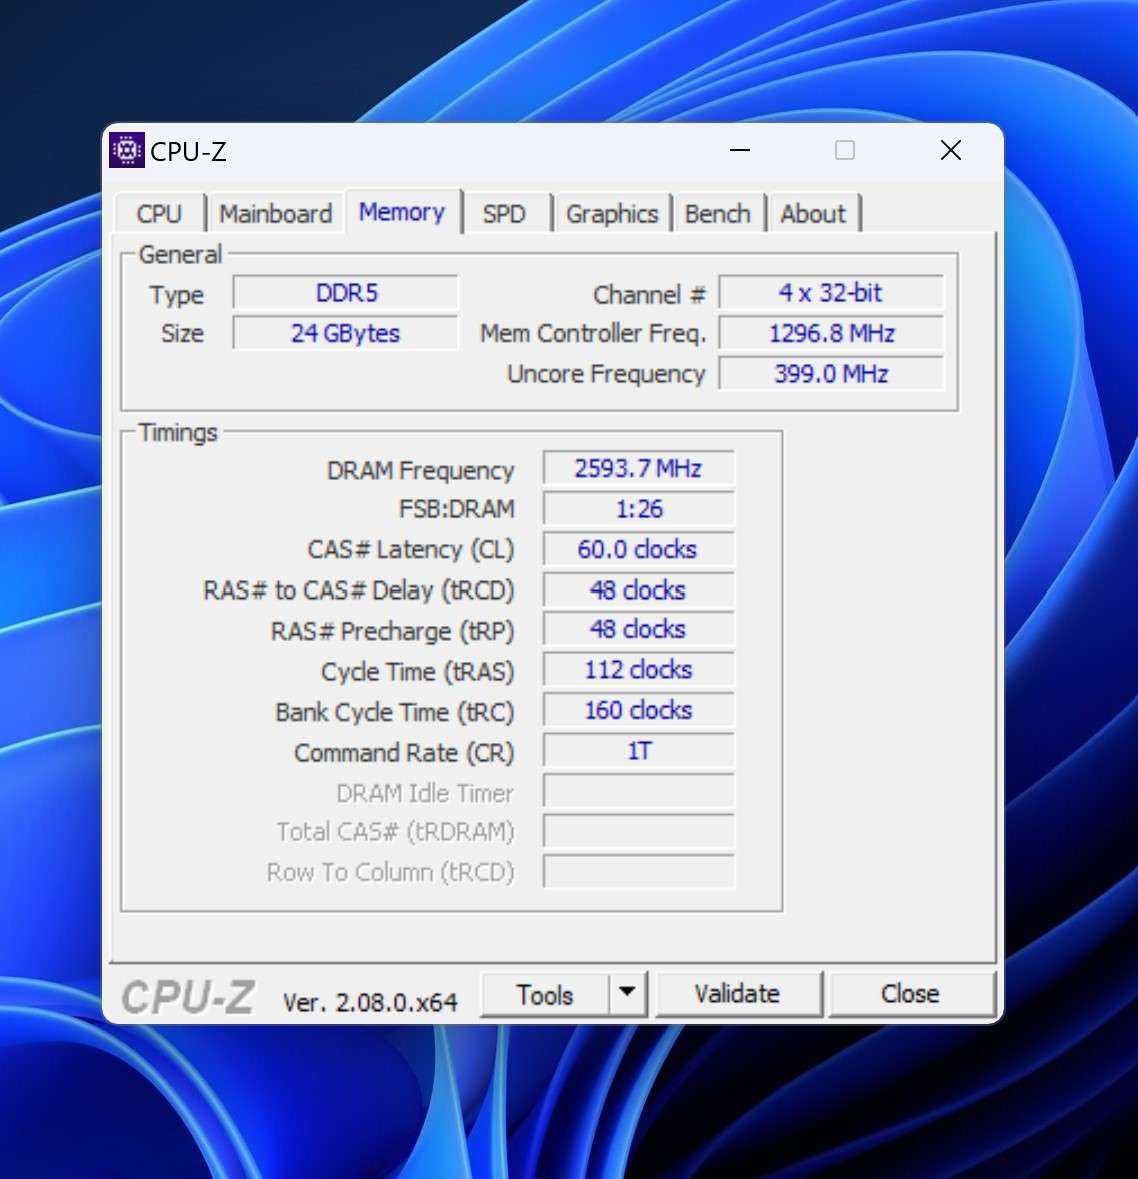This screenshot has width=1138, height=1179.
Task: Click the empty DRAM Idle Timer field
Action: [639, 792]
